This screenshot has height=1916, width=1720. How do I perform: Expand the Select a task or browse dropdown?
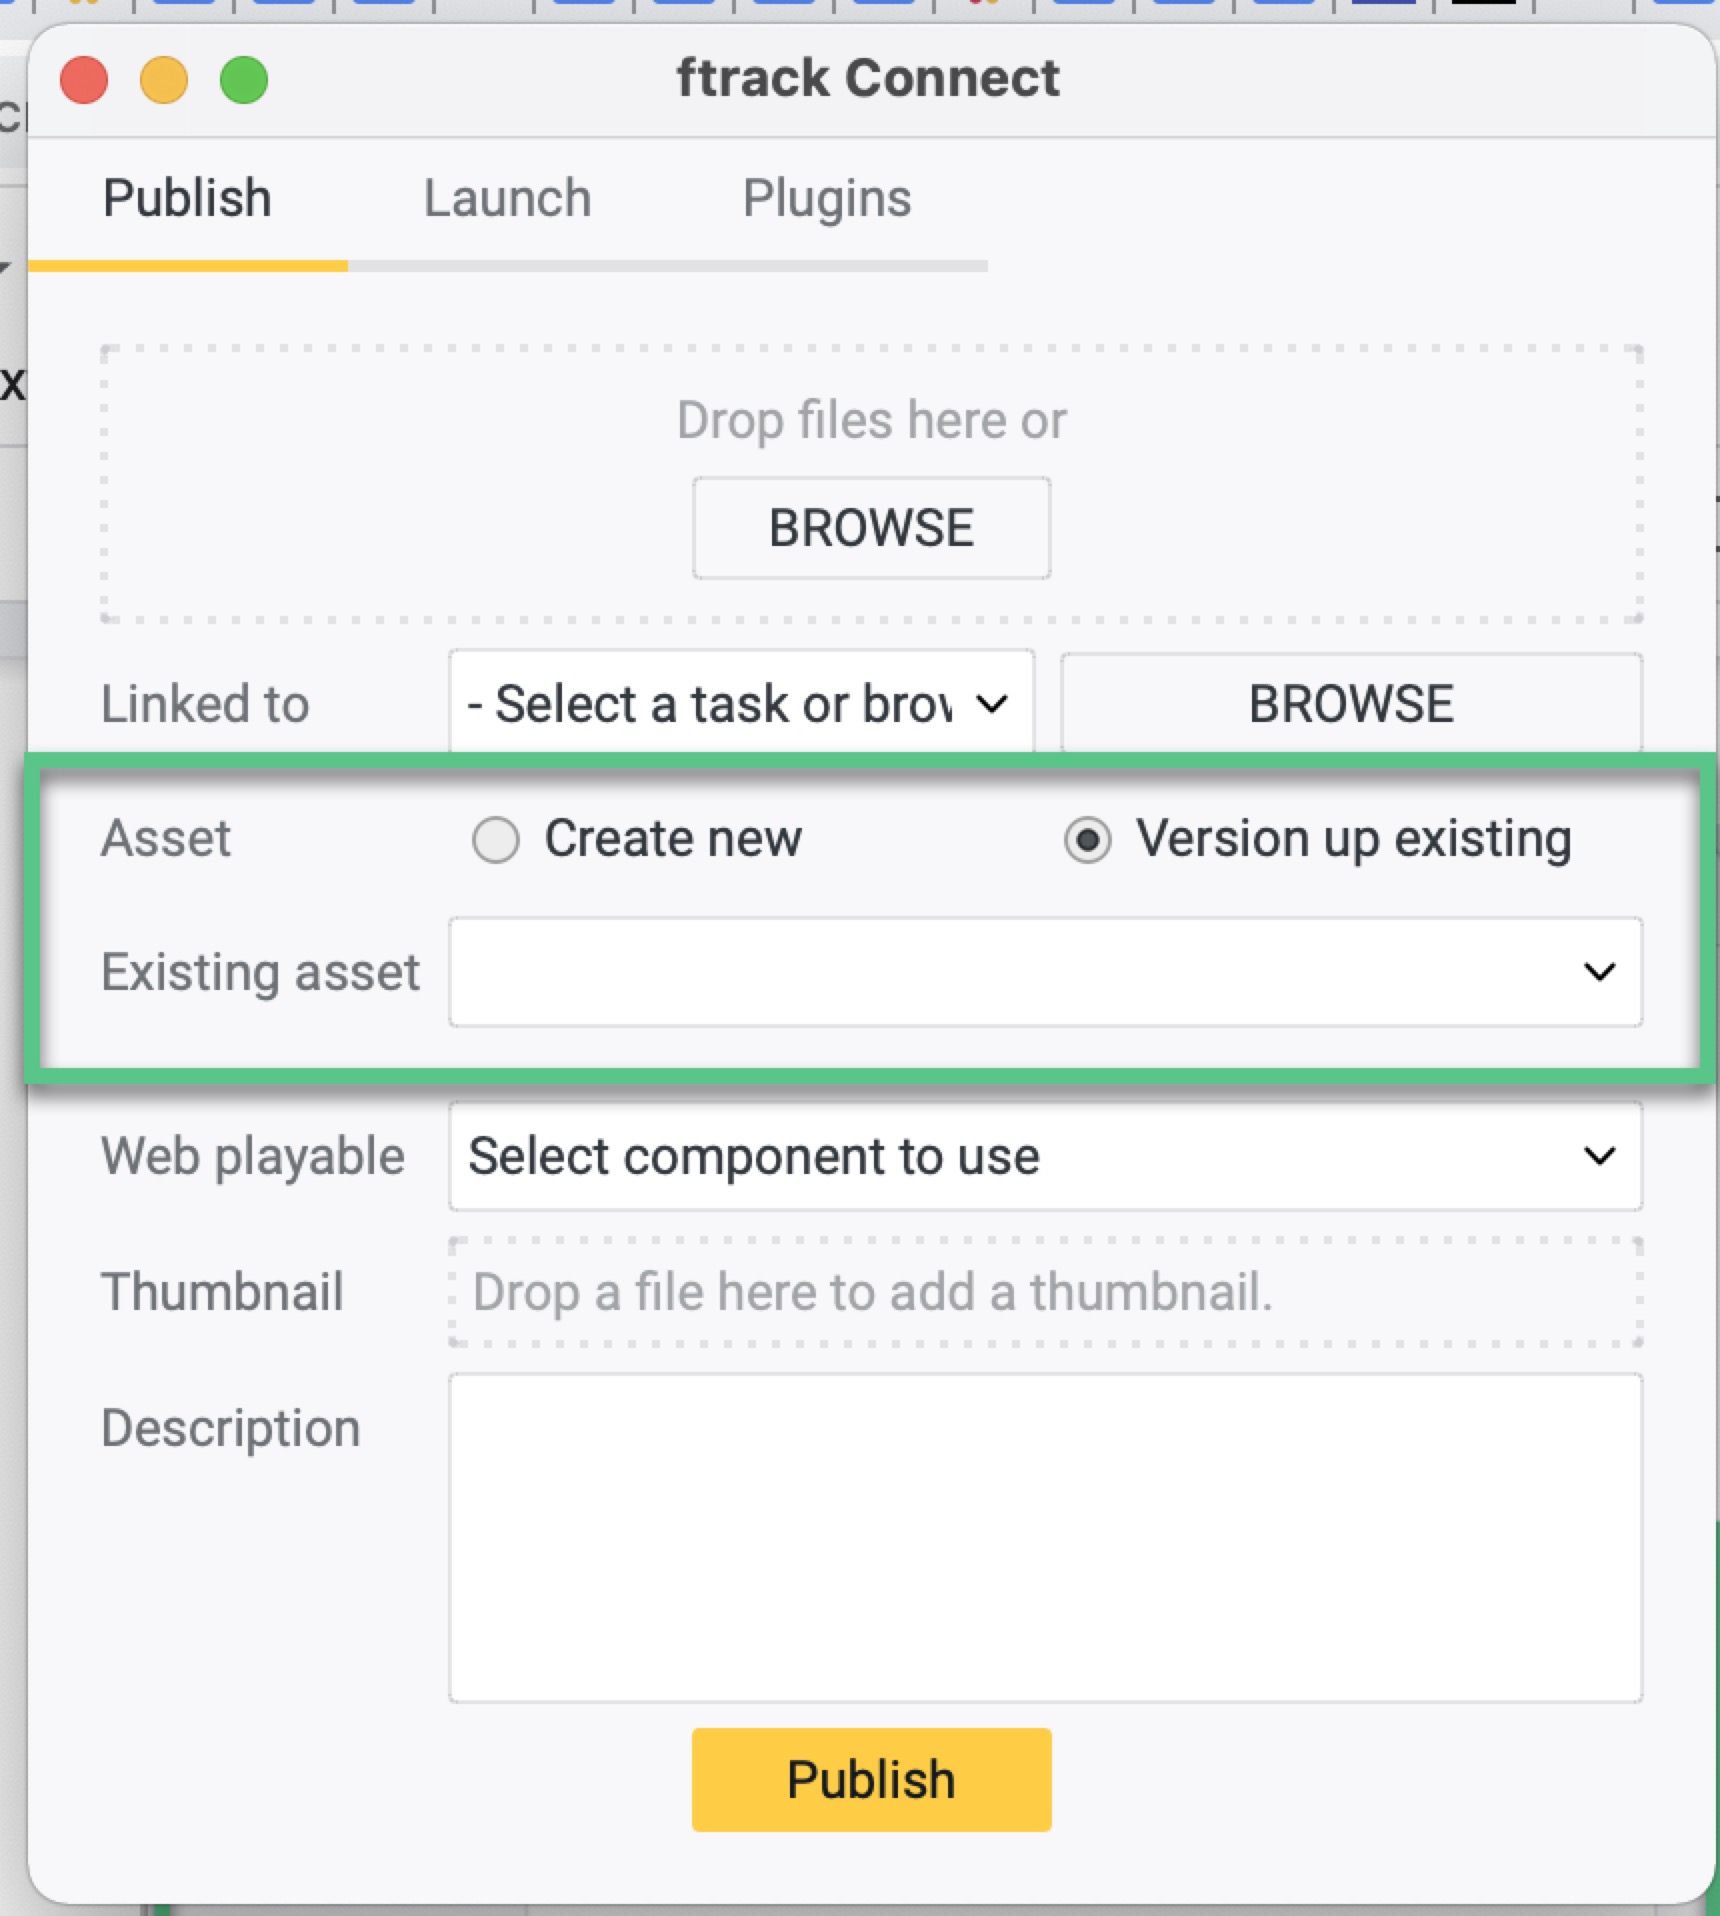pyautogui.click(x=740, y=703)
